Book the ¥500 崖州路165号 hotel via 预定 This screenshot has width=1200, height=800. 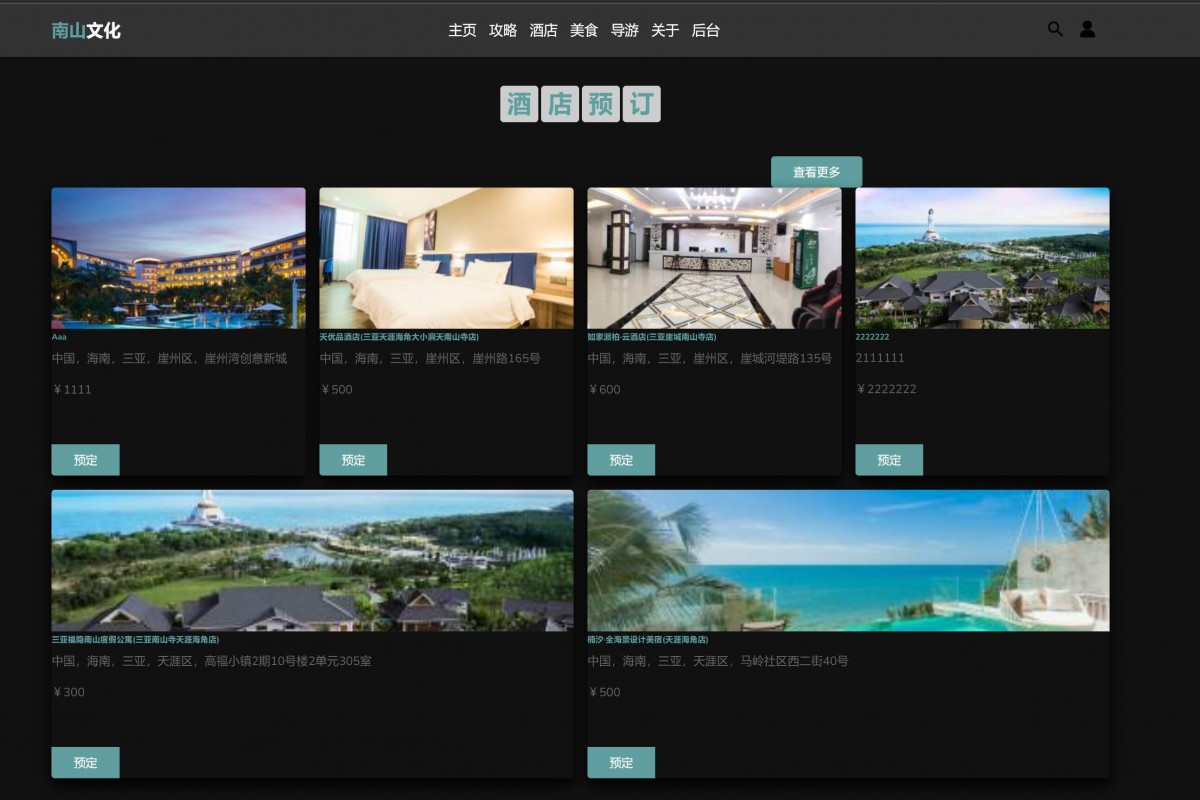coord(353,460)
